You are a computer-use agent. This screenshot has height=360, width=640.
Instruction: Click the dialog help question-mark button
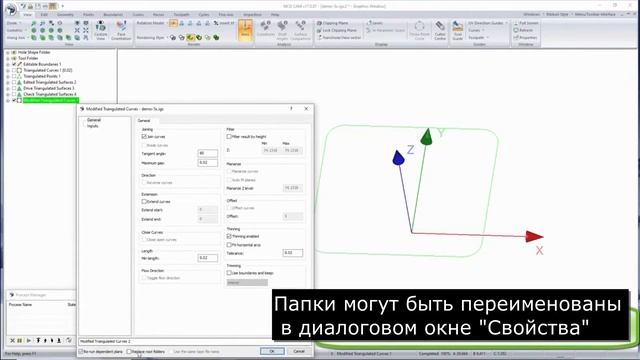click(291, 109)
